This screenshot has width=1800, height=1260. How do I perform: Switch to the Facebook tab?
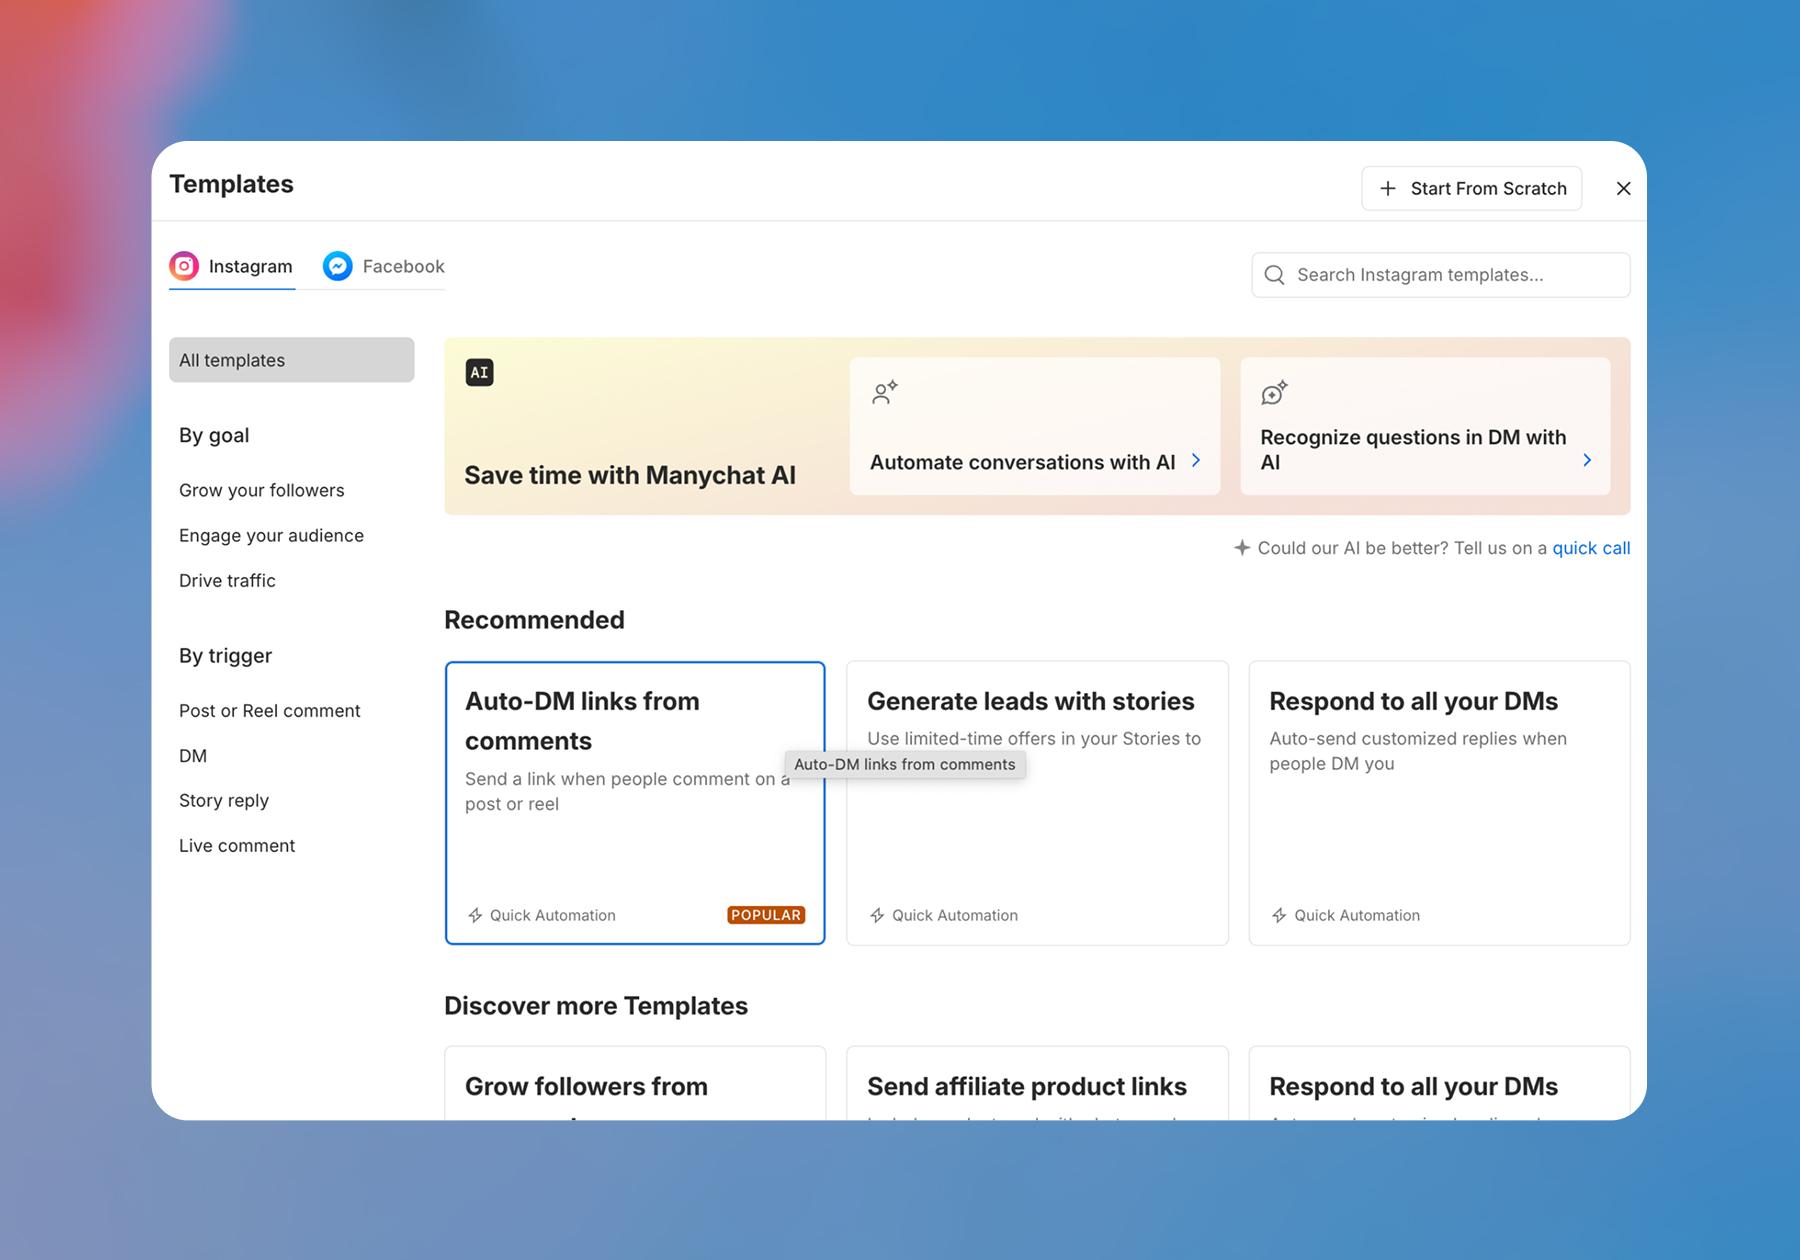pos(384,266)
